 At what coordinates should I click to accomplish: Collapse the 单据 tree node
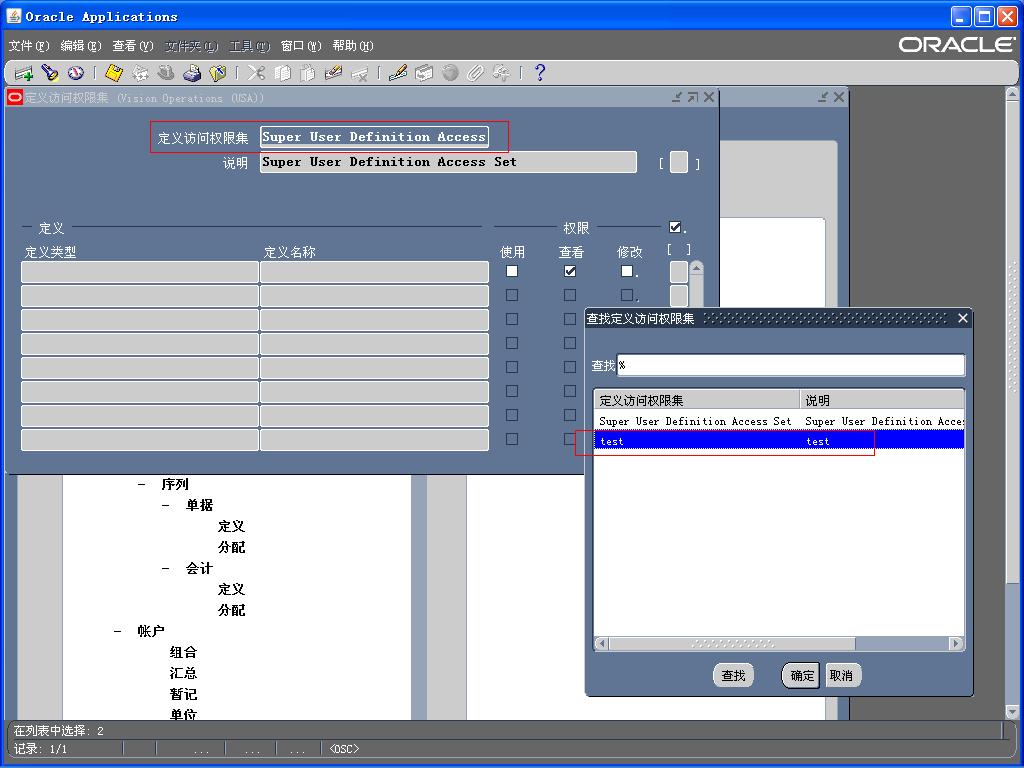(166, 505)
